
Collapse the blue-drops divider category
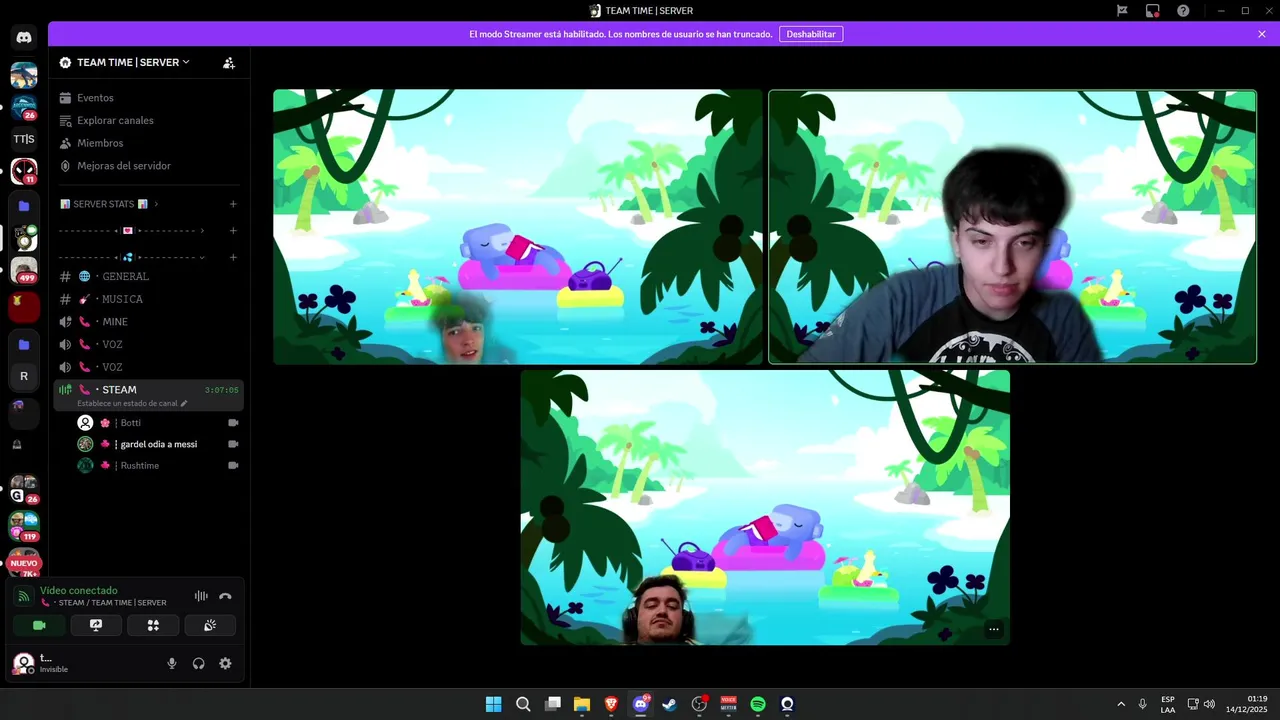click(x=132, y=257)
